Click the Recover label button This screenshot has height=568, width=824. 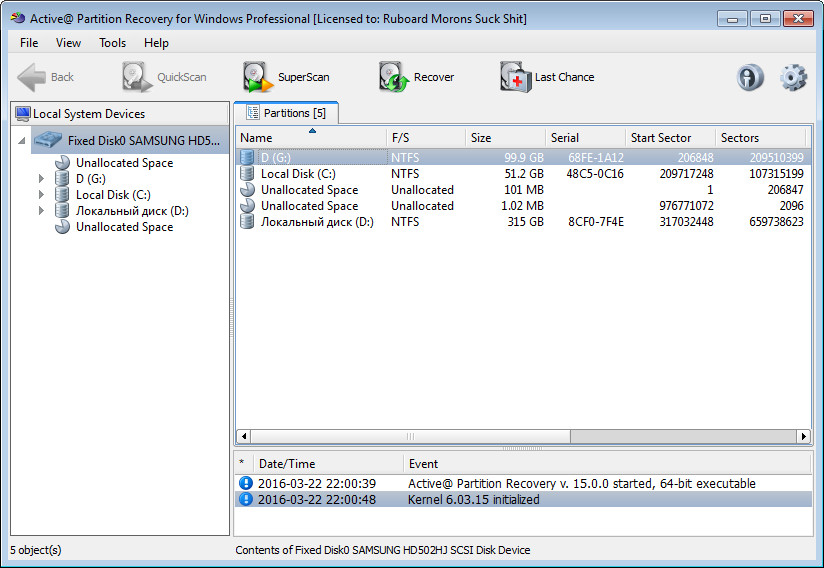pos(434,77)
